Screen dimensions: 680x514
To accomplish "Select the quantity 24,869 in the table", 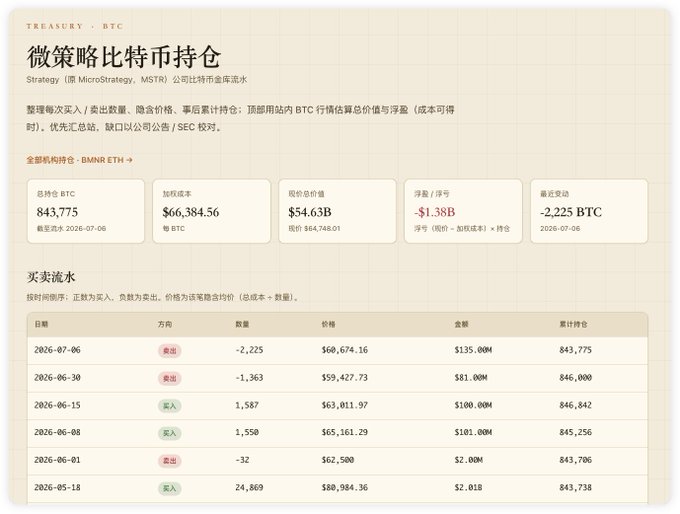I will click(x=249, y=488).
